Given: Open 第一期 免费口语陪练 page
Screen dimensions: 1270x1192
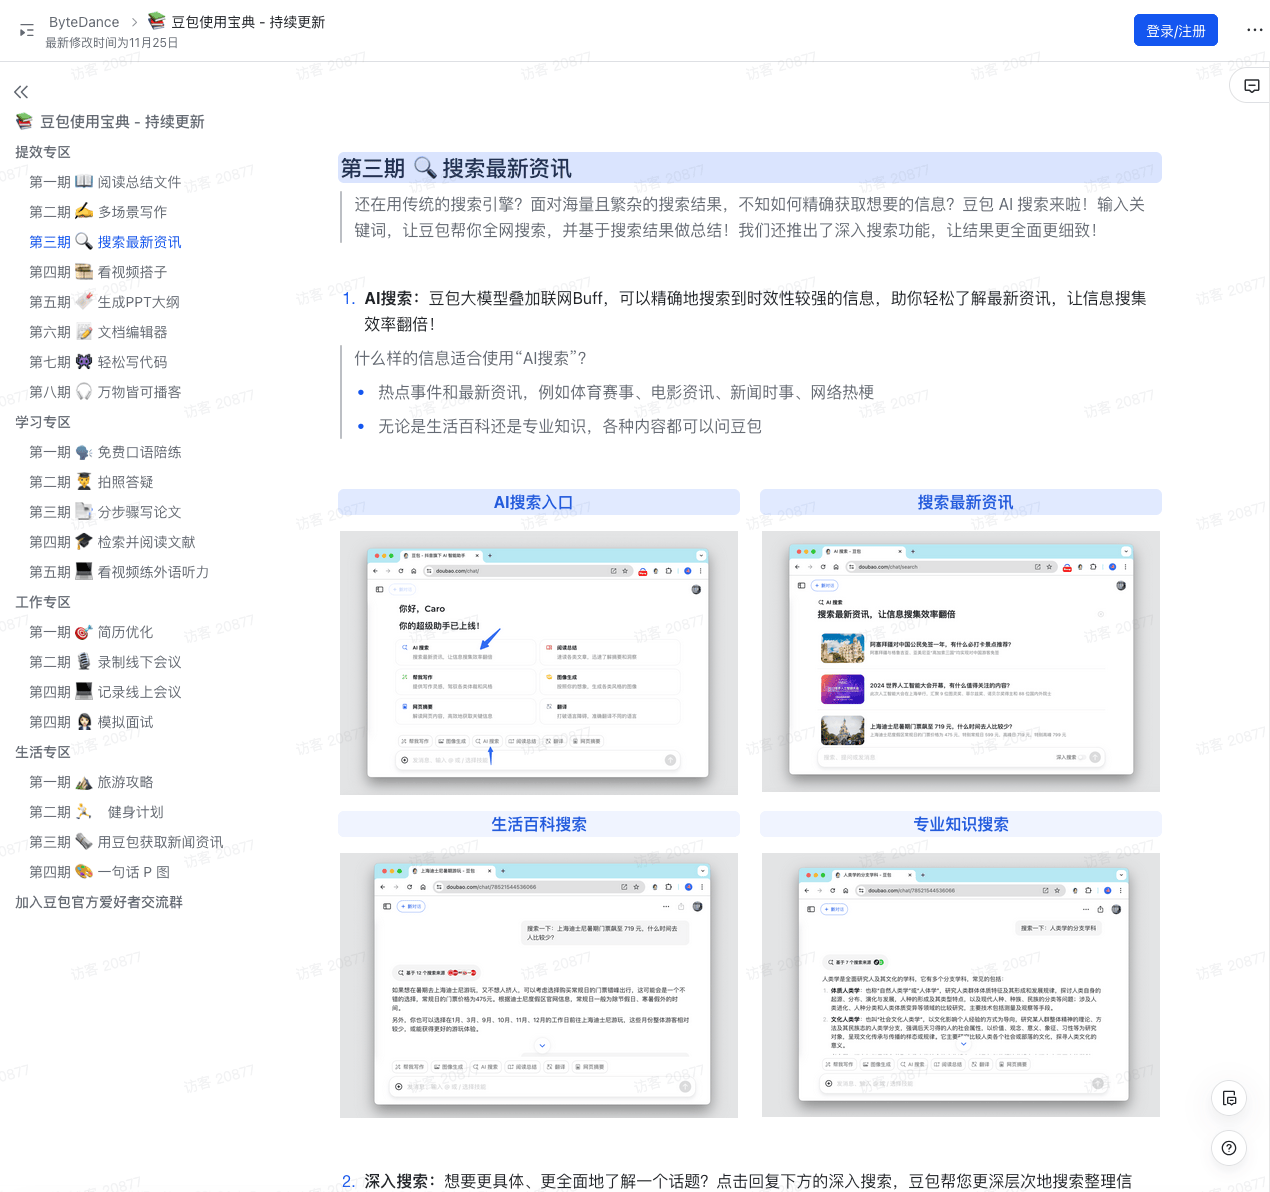Looking at the screenshot, I should [105, 452].
